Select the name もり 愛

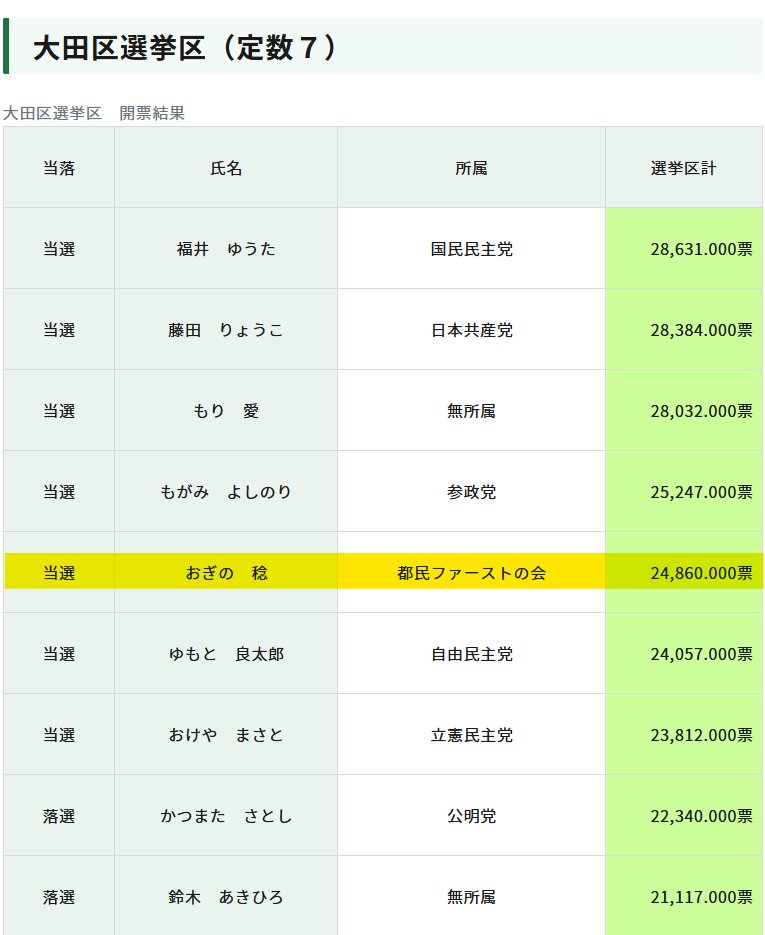pos(226,411)
